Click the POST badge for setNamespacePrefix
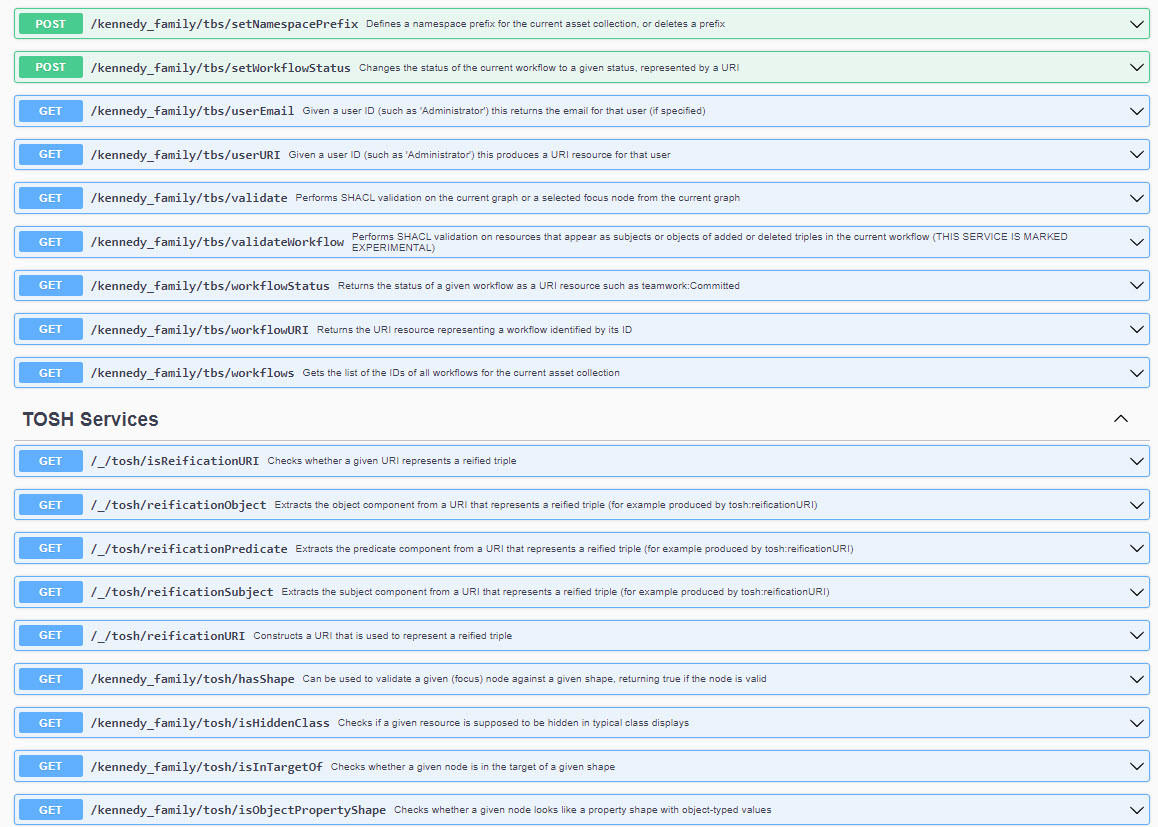The height and width of the screenshot is (827, 1158). (50, 23)
